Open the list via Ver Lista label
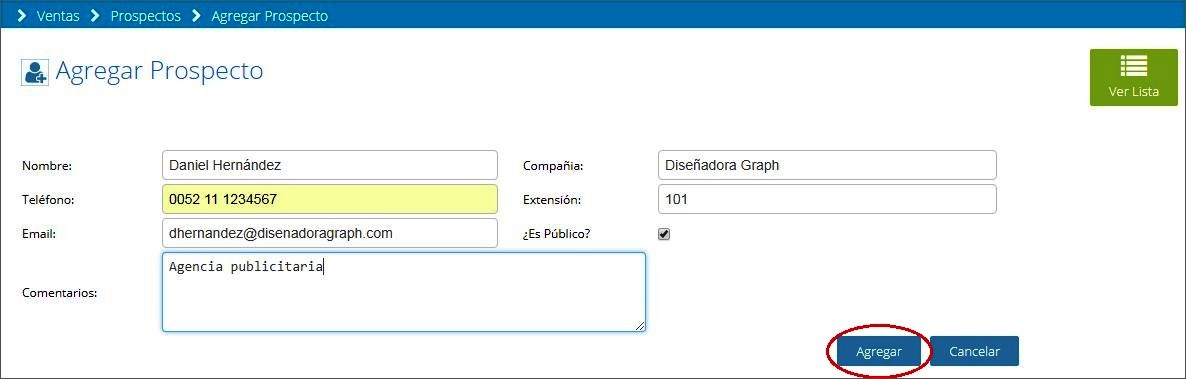 [1133, 92]
